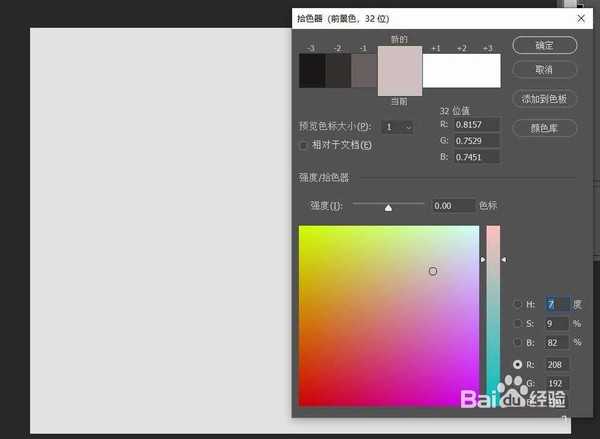The image size is (600, 439).
Task: Open the 颜色库 color libraries
Action: coord(544,128)
